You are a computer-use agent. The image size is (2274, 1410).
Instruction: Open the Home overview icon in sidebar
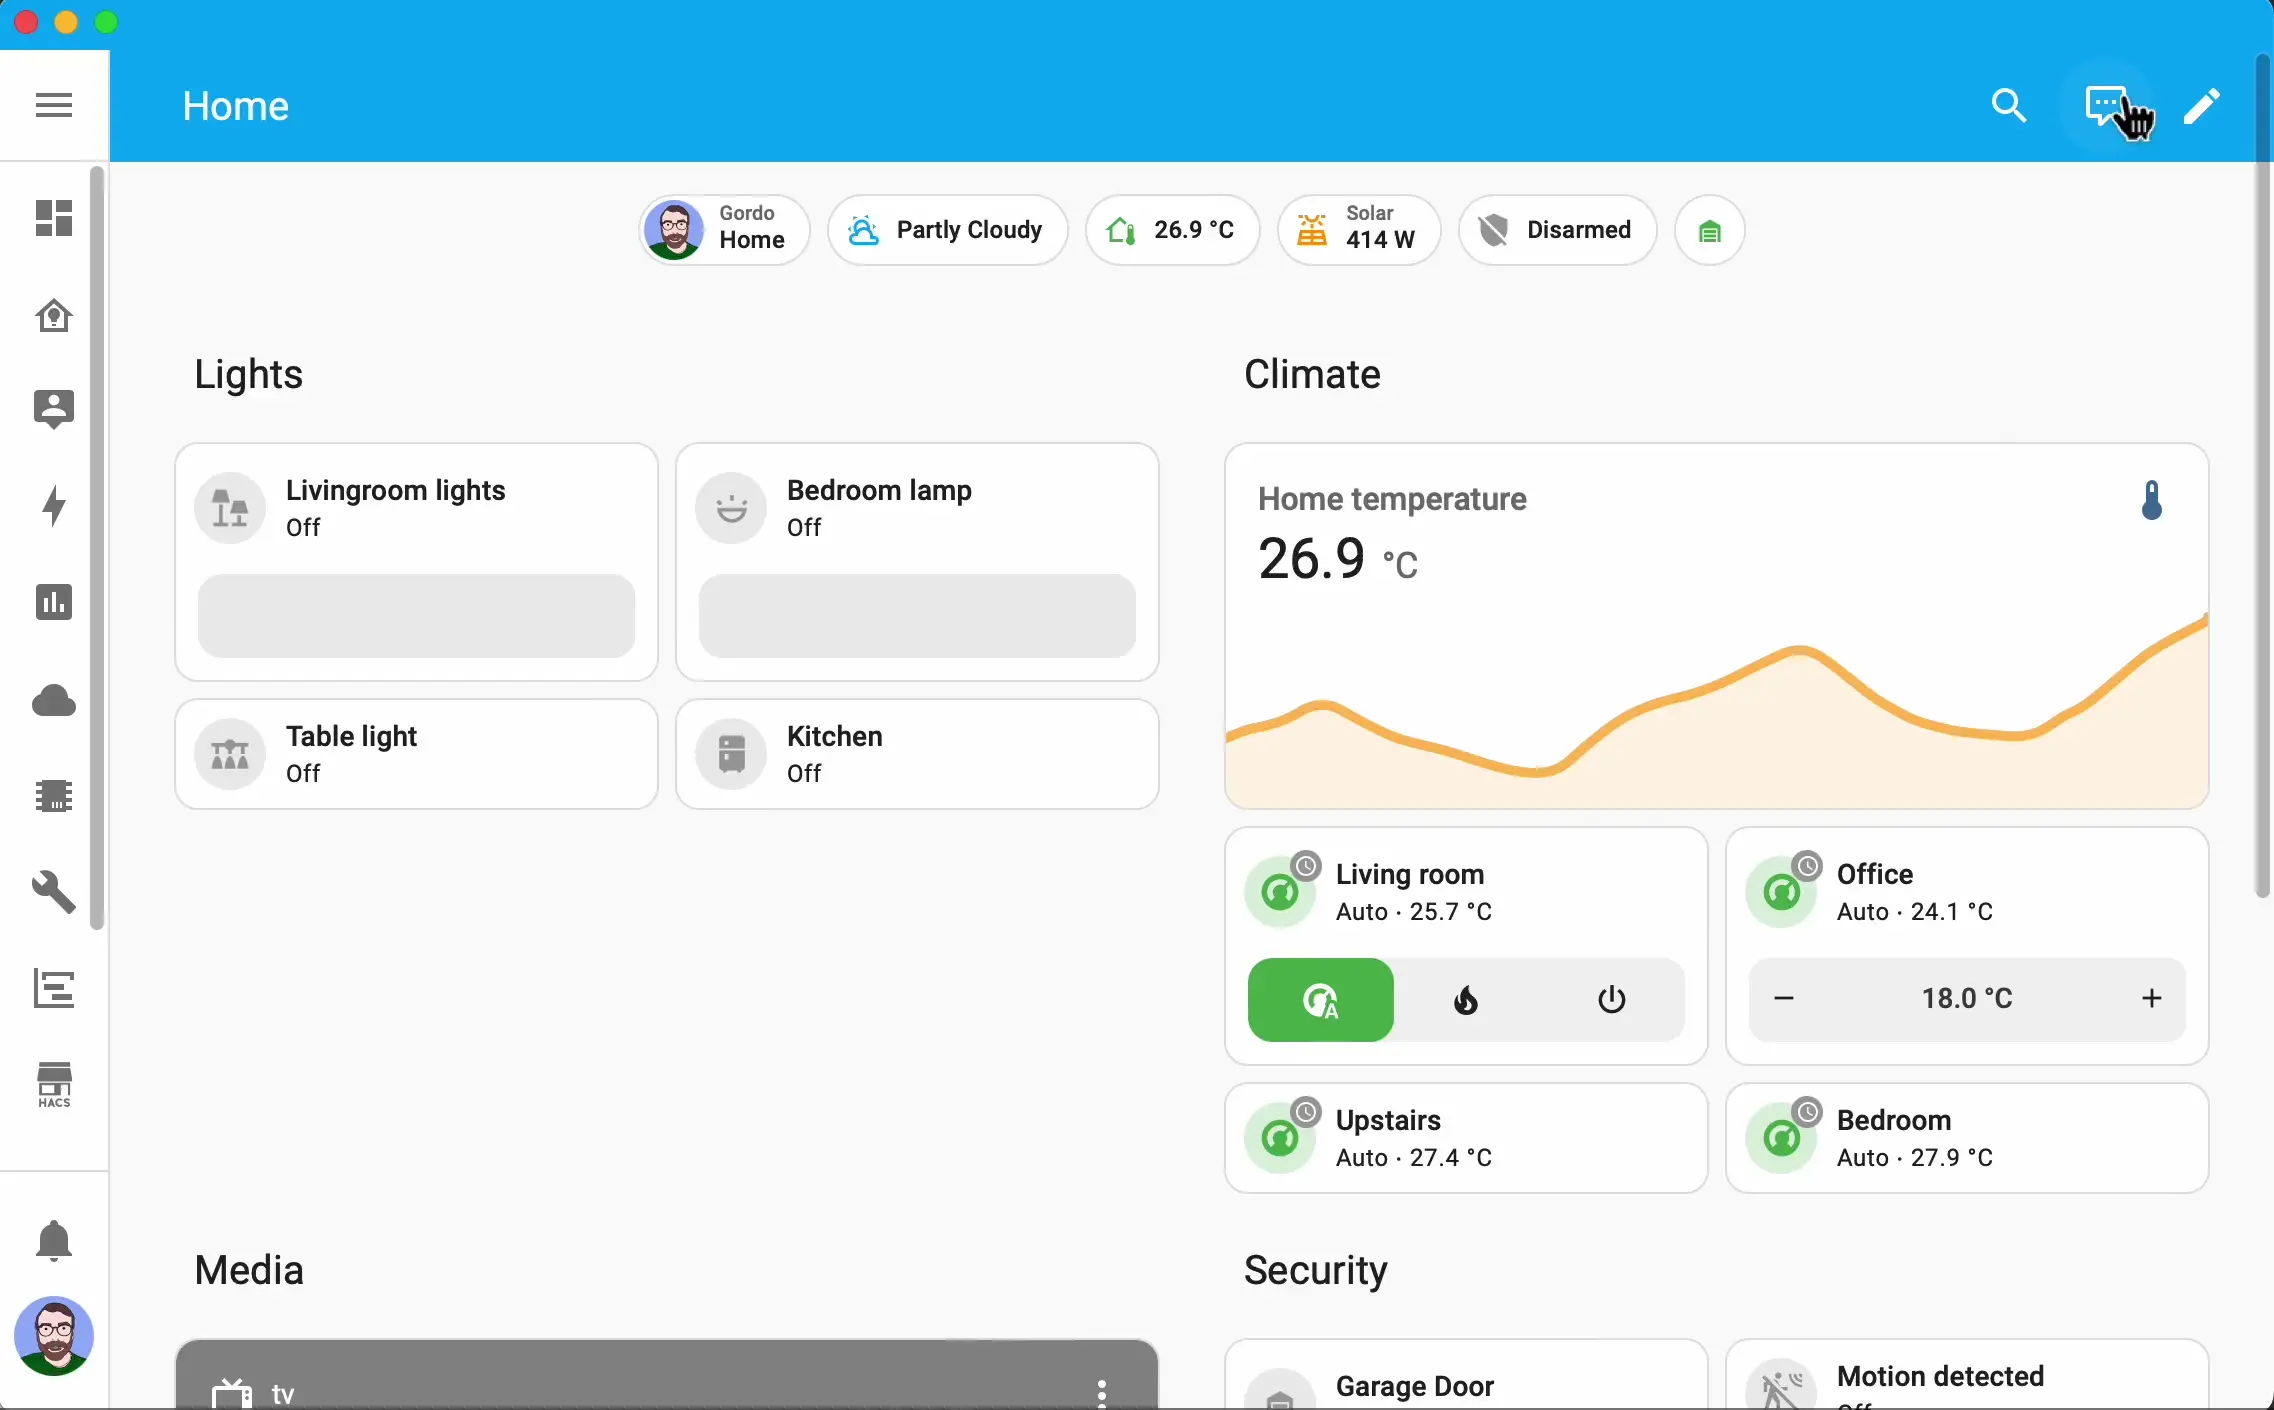pyautogui.click(x=54, y=317)
